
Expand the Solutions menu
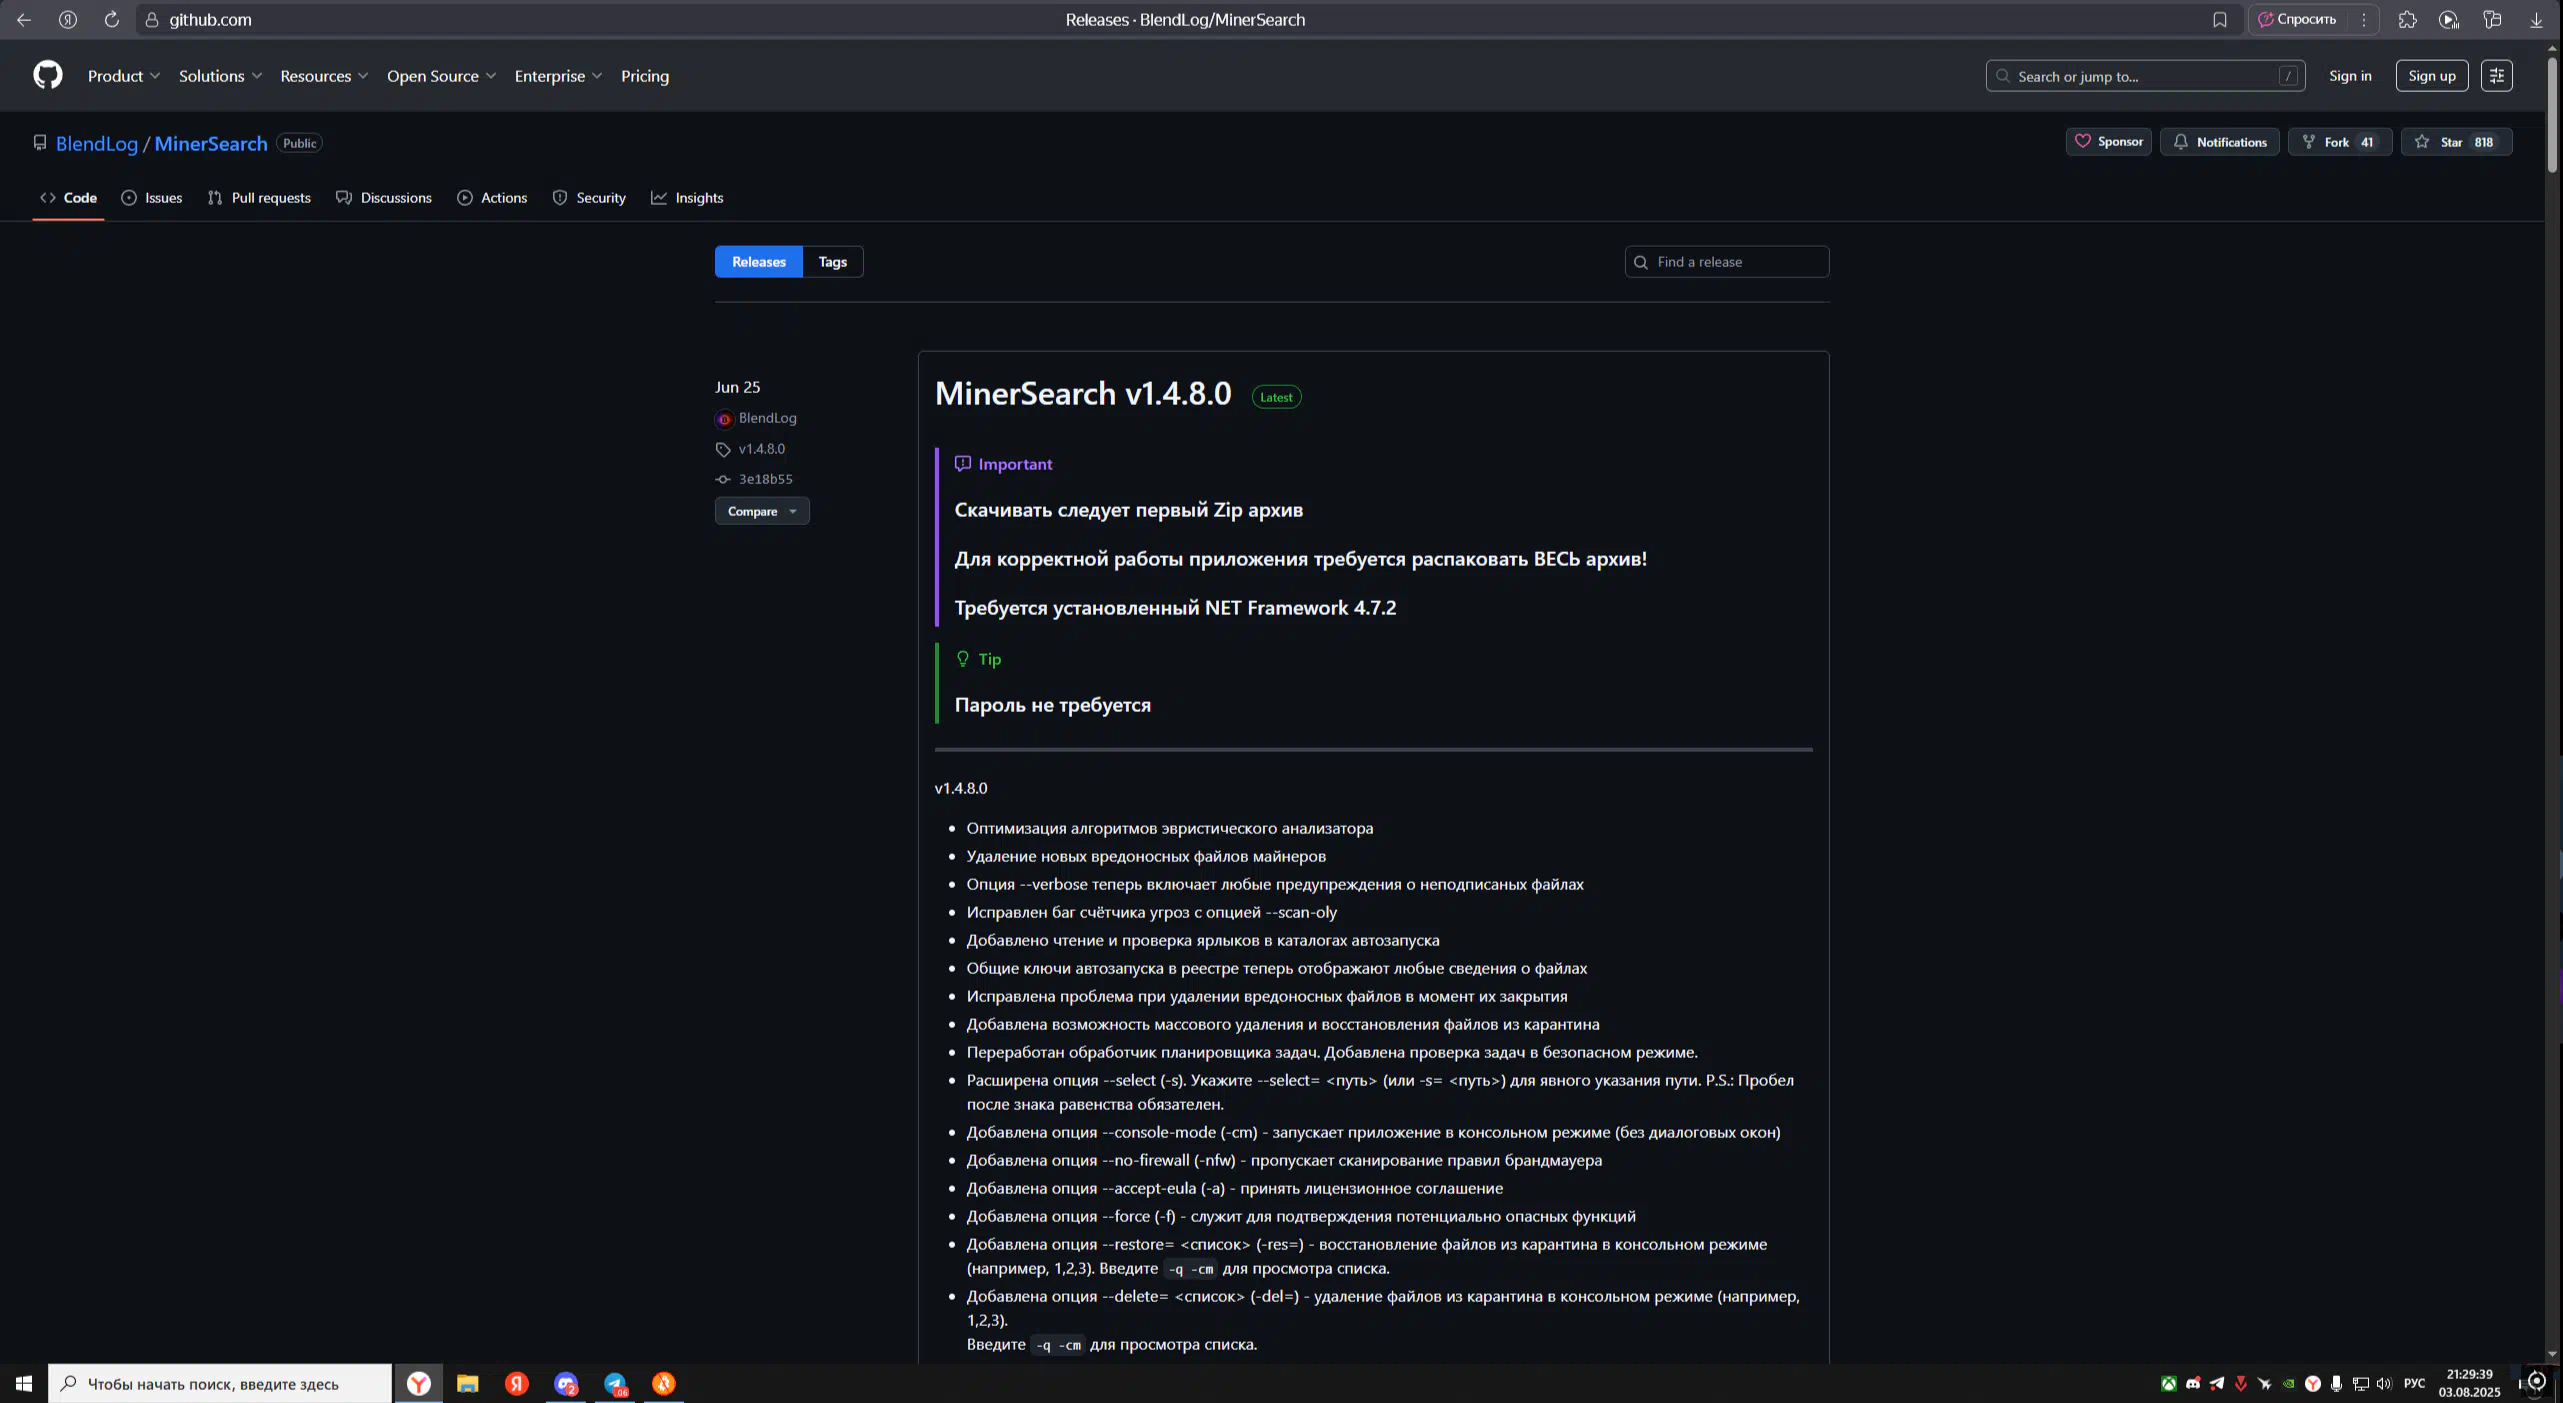[220, 76]
